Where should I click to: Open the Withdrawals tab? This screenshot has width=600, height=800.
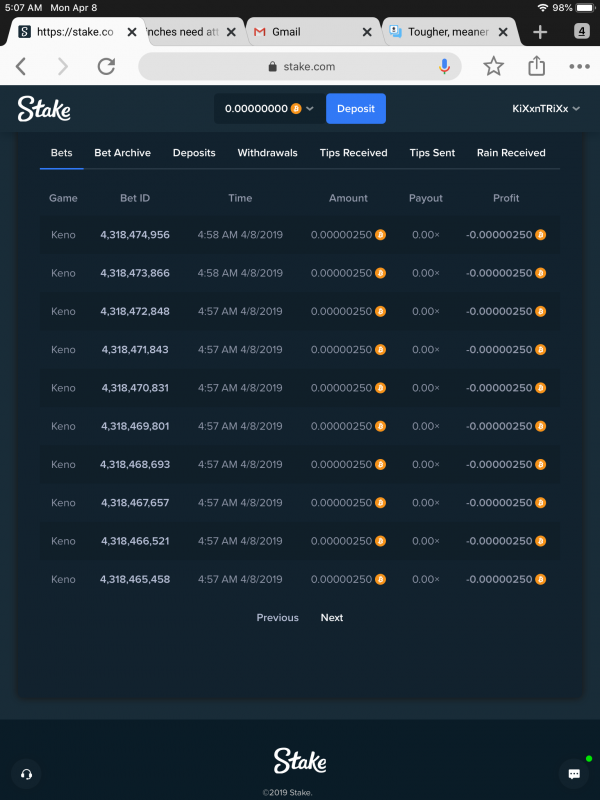click(x=267, y=153)
